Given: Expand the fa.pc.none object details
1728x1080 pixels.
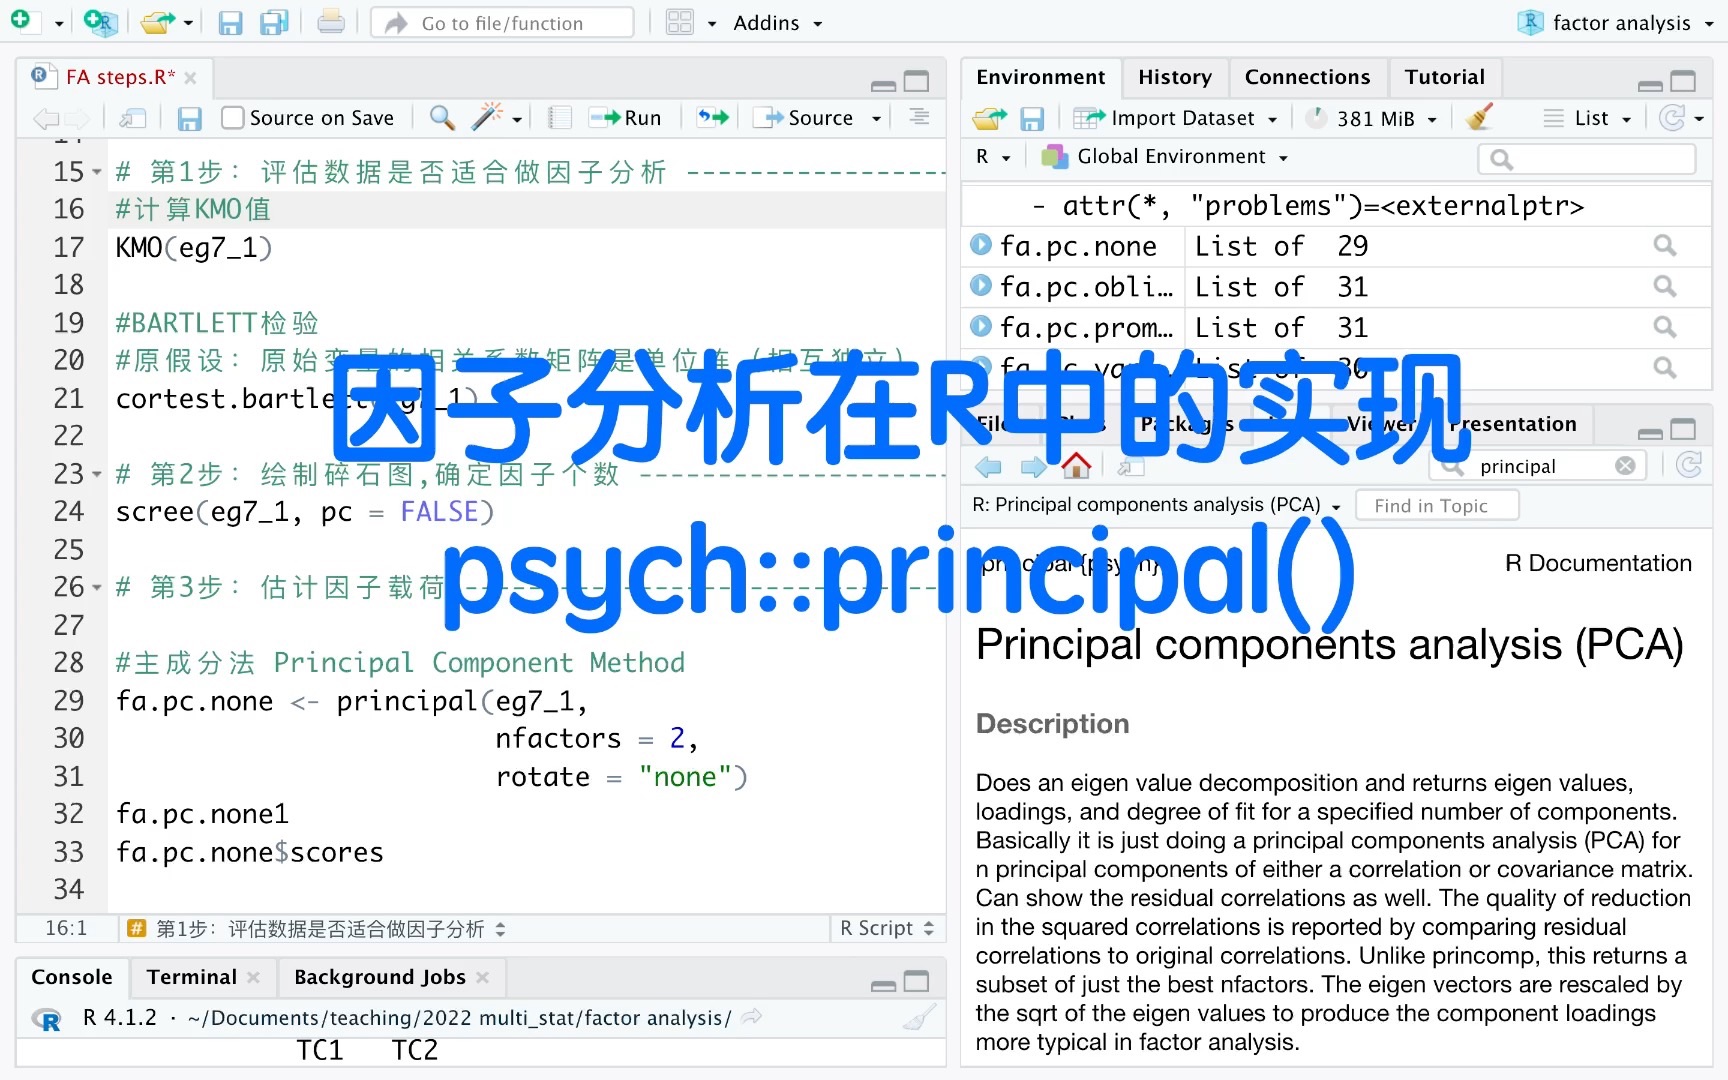Looking at the screenshot, I should [x=979, y=245].
